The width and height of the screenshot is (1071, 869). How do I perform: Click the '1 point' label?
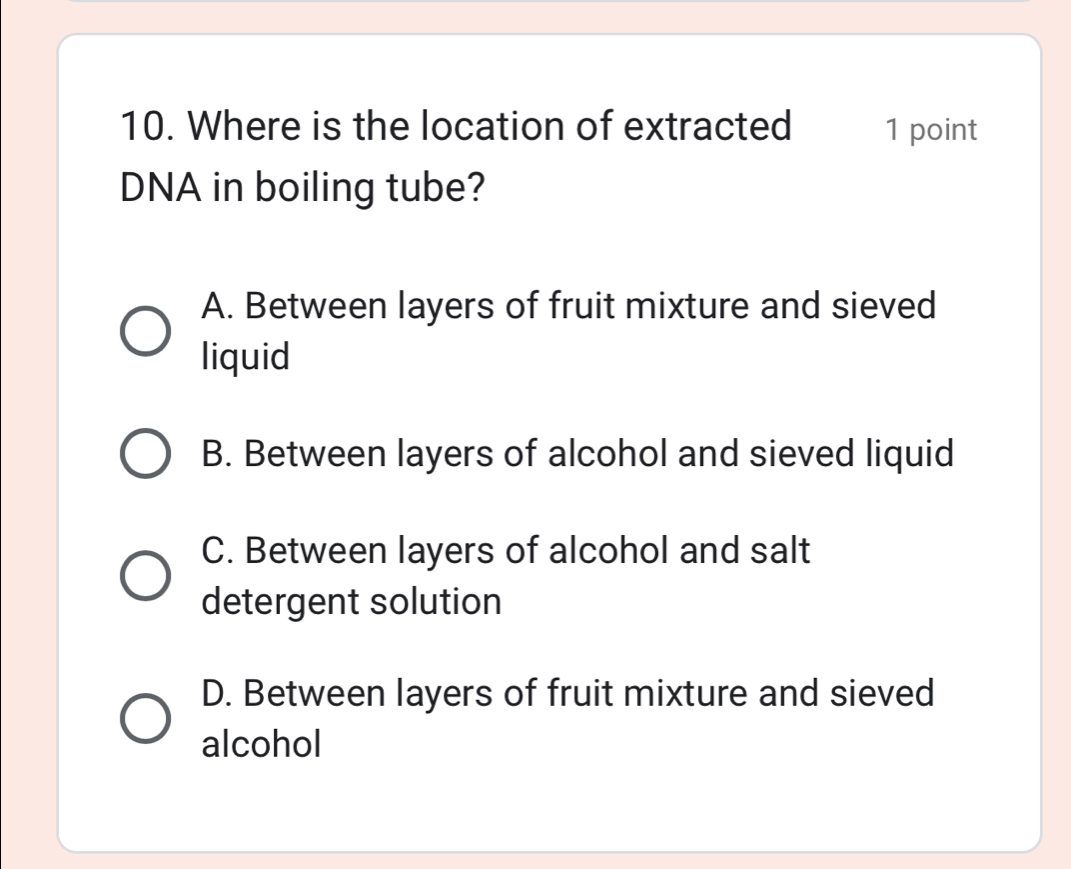(930, 130)
